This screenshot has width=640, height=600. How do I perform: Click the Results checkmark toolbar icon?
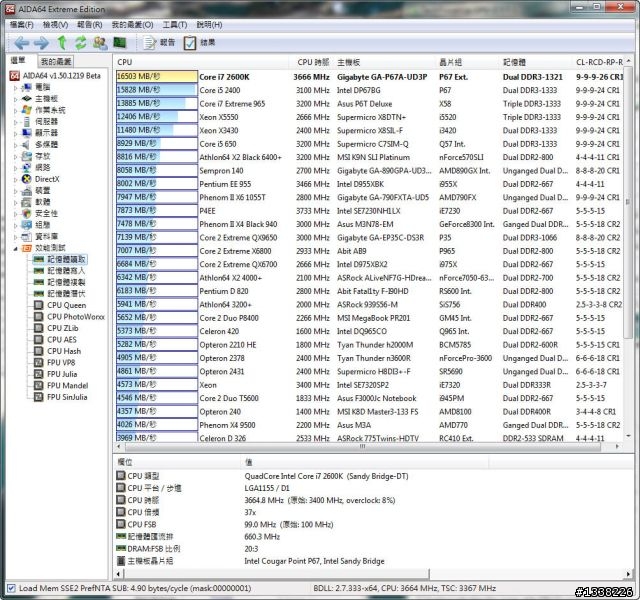[x=190, y=43]
